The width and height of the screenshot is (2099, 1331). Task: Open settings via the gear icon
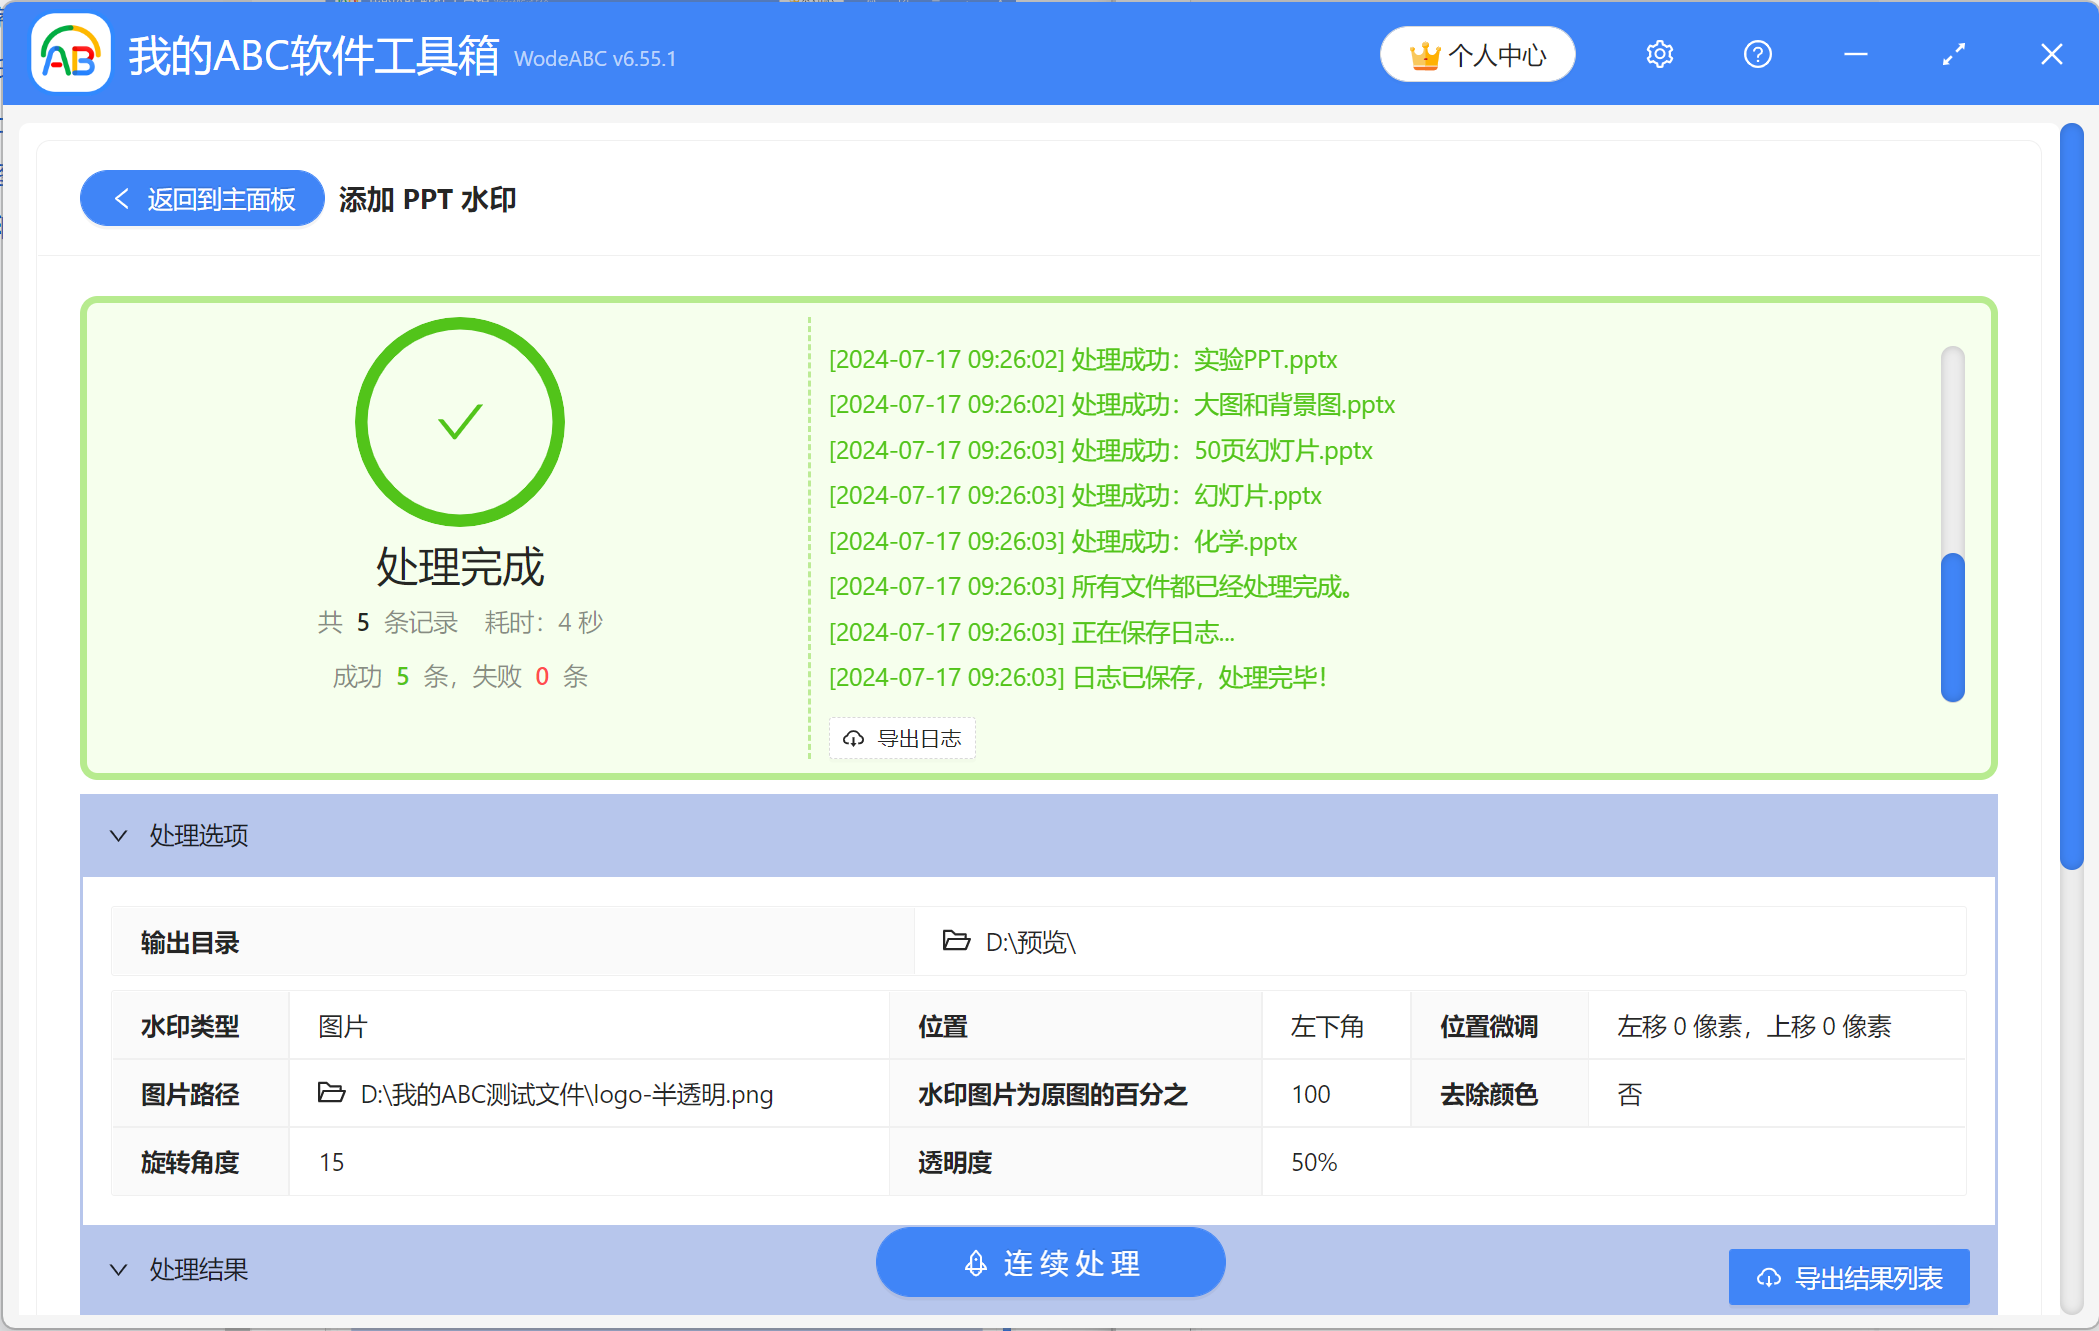(1659, 54)
